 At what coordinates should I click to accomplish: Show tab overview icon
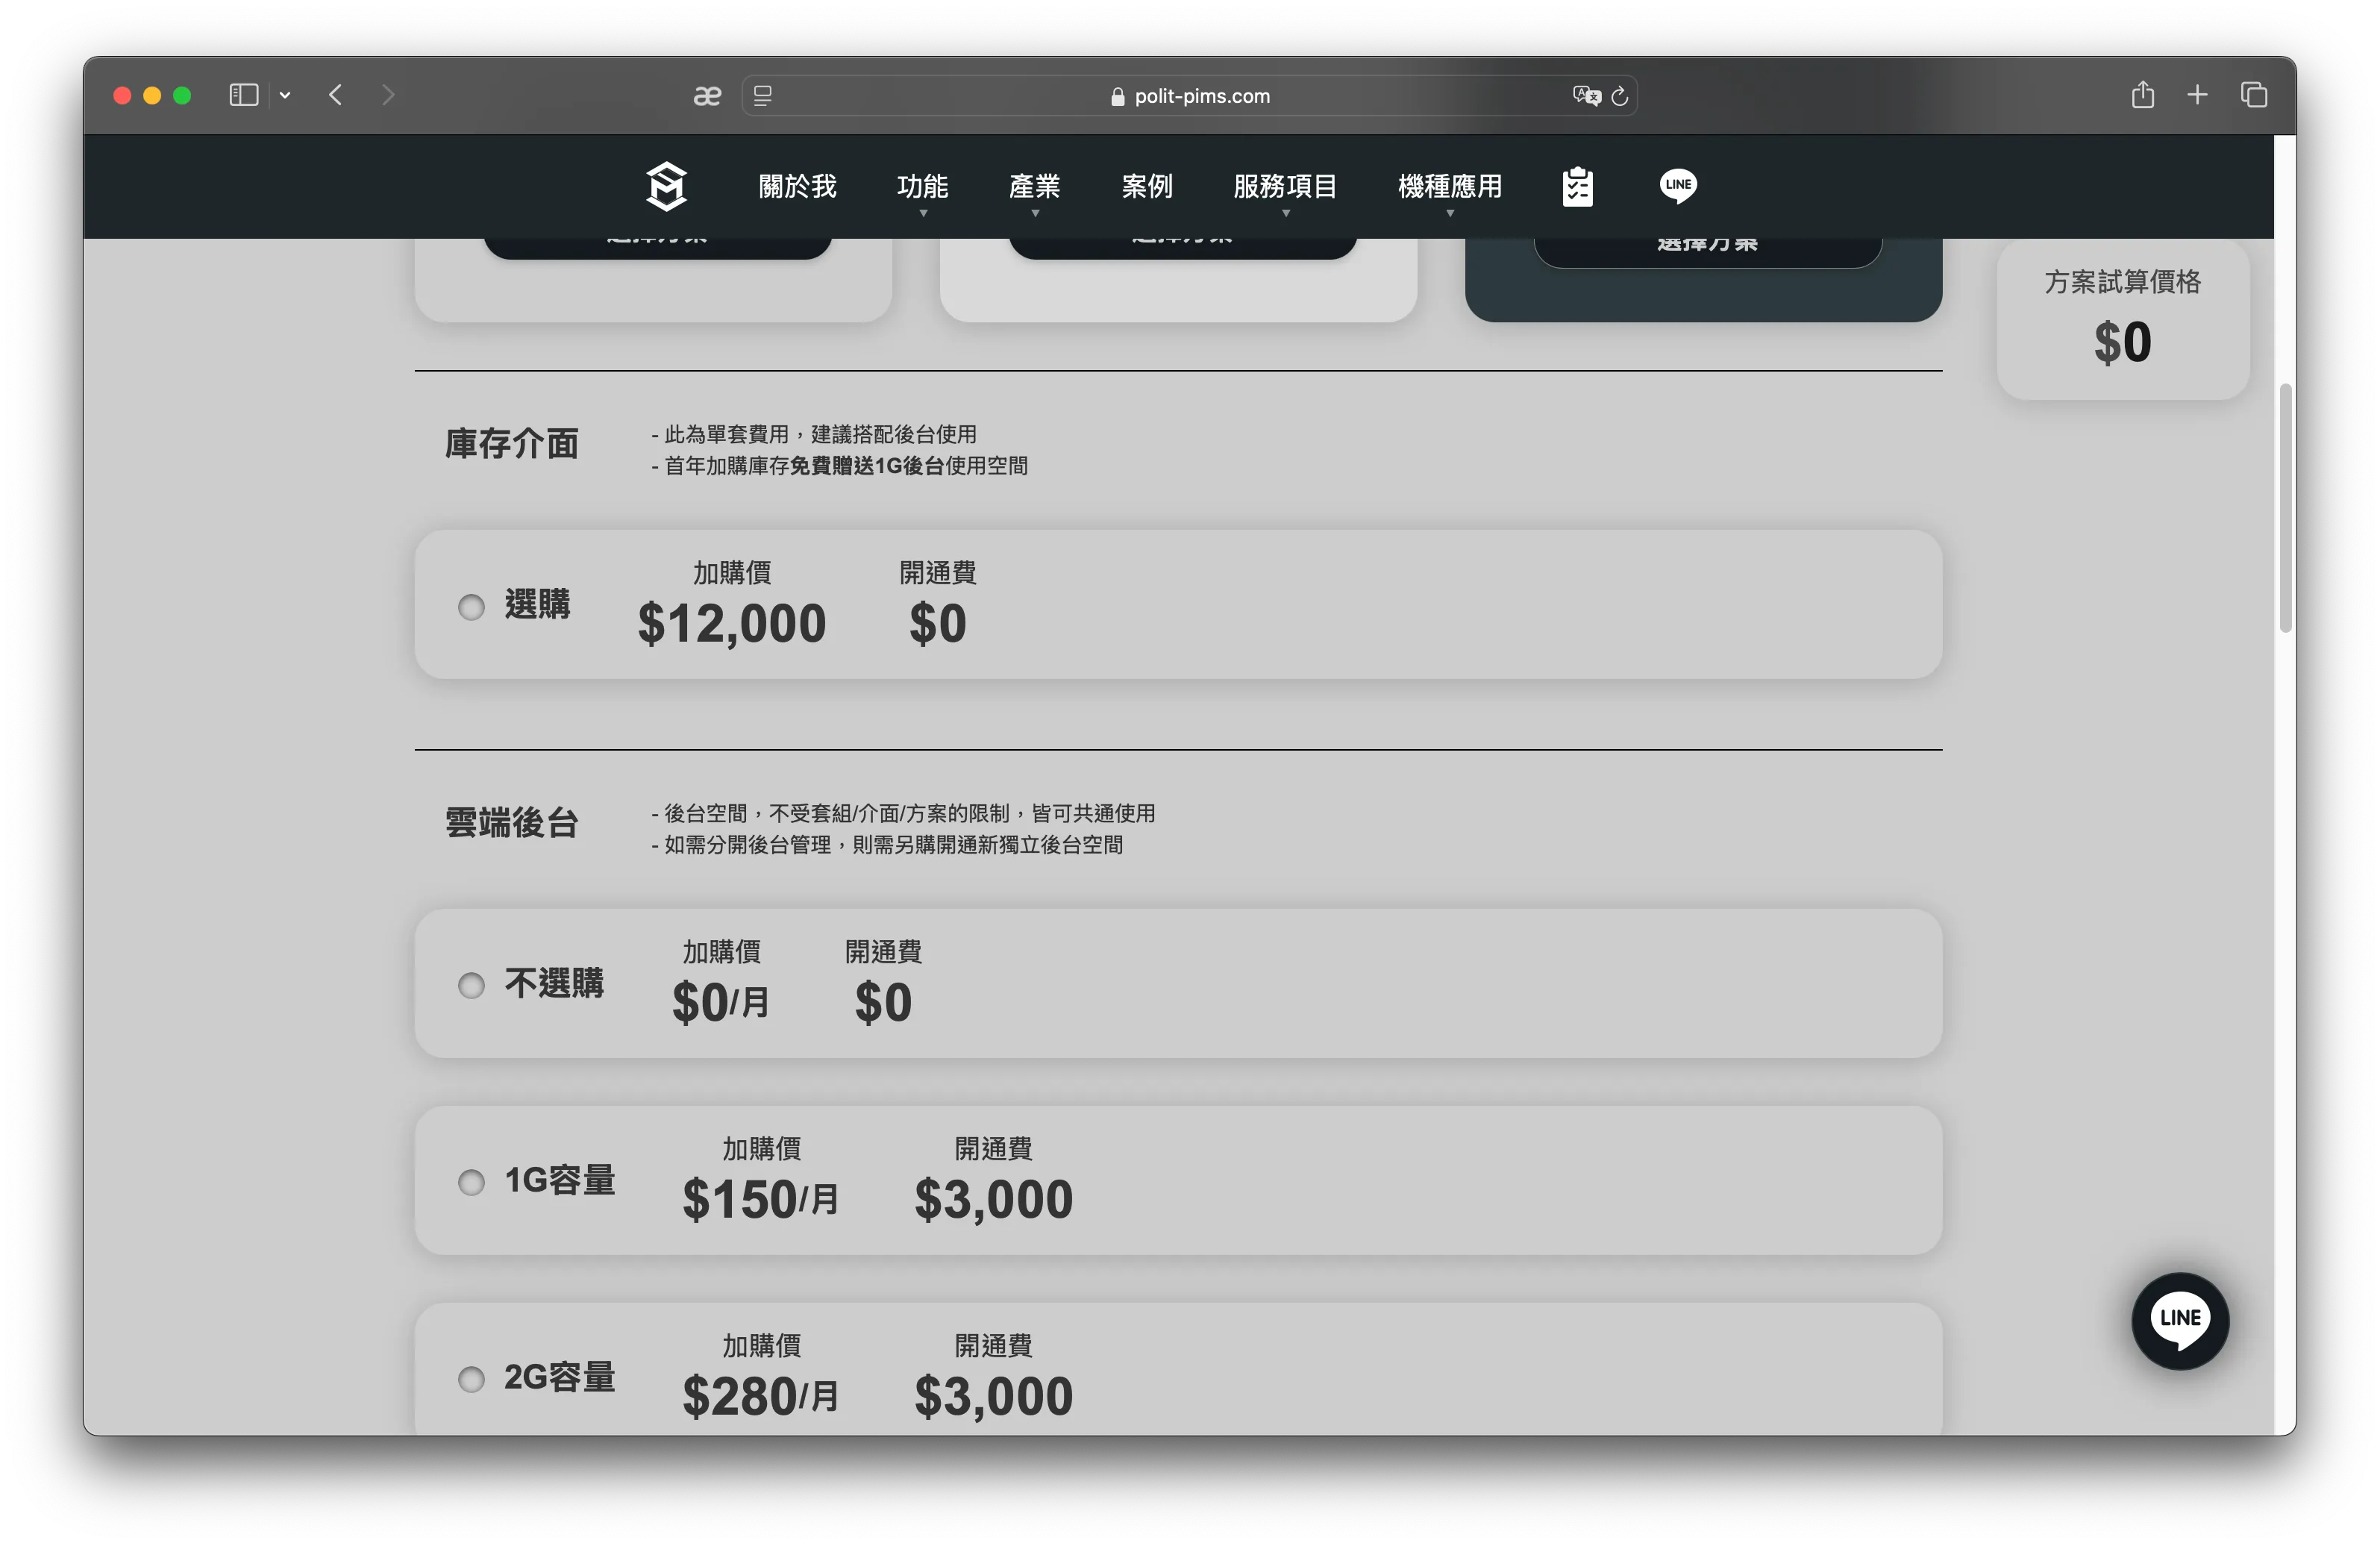tap(2253, 95)
